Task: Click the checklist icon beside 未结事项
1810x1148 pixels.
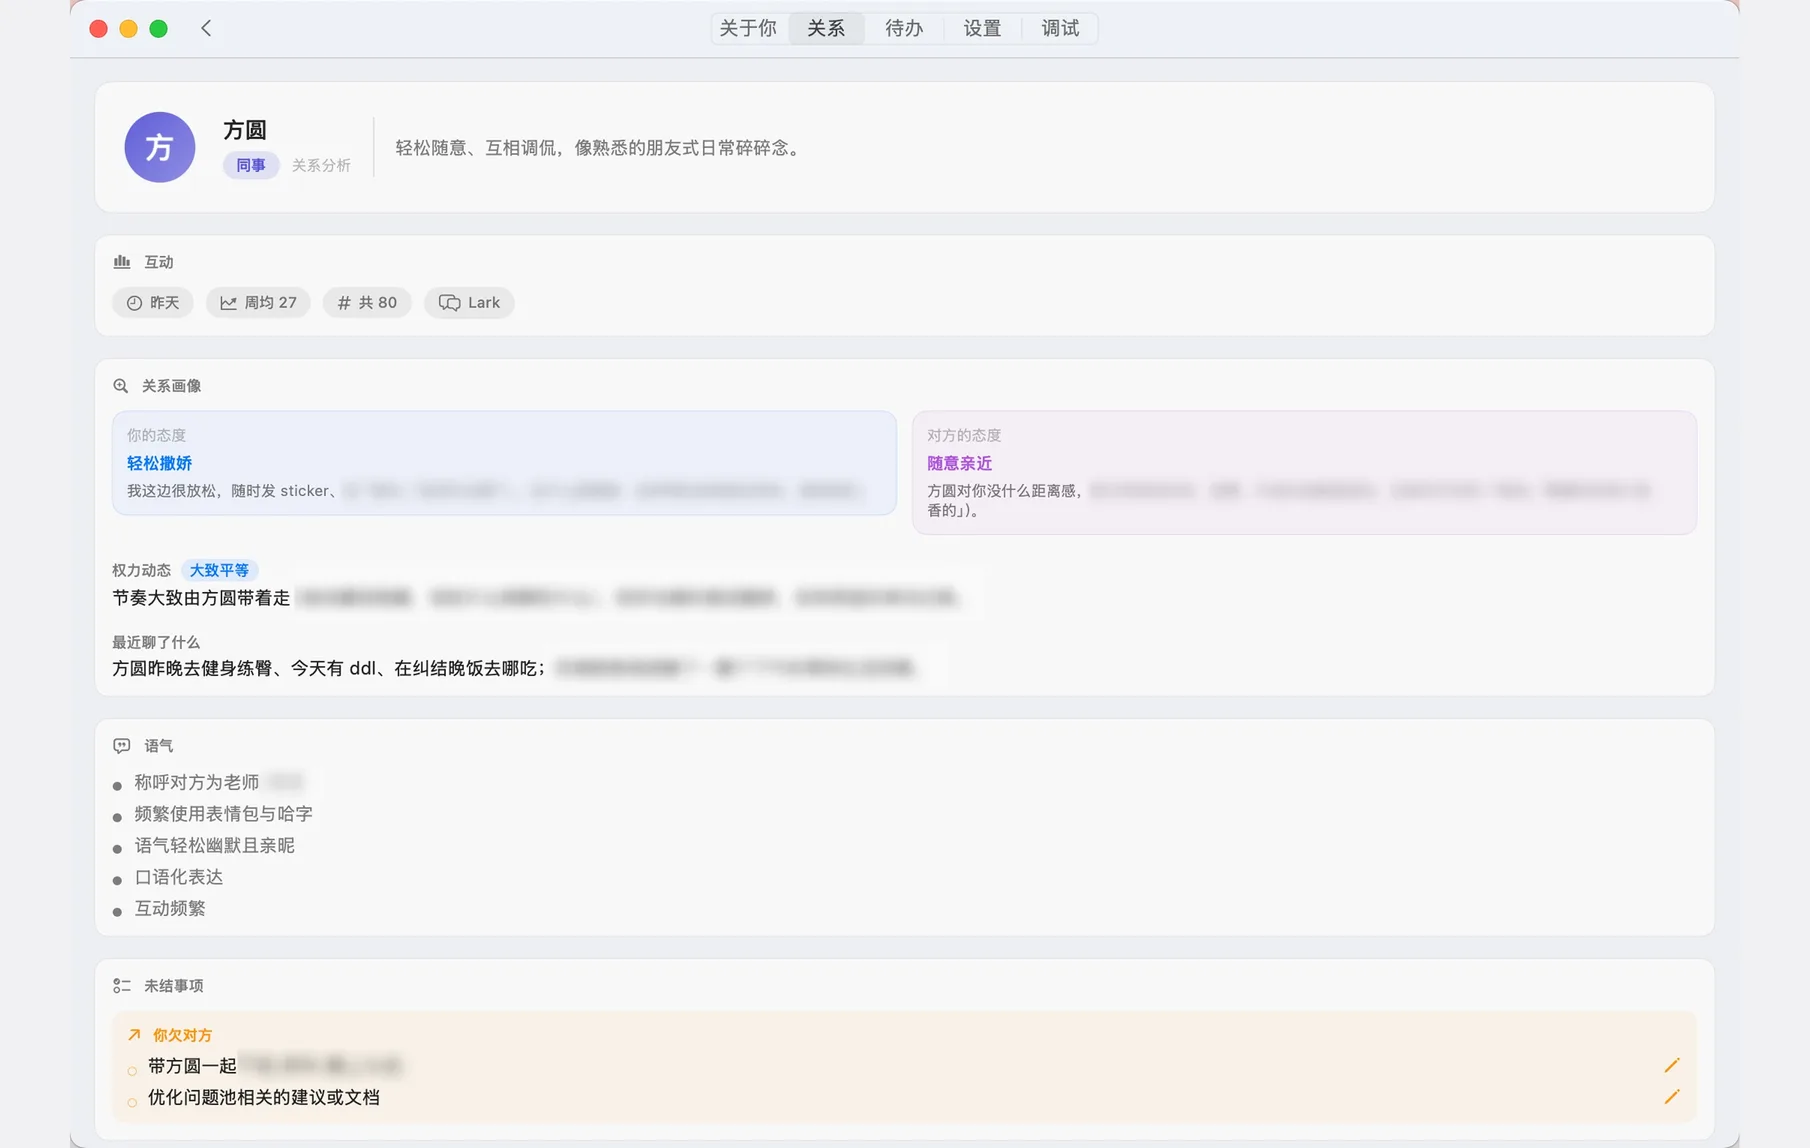Action: click(122, 986)
